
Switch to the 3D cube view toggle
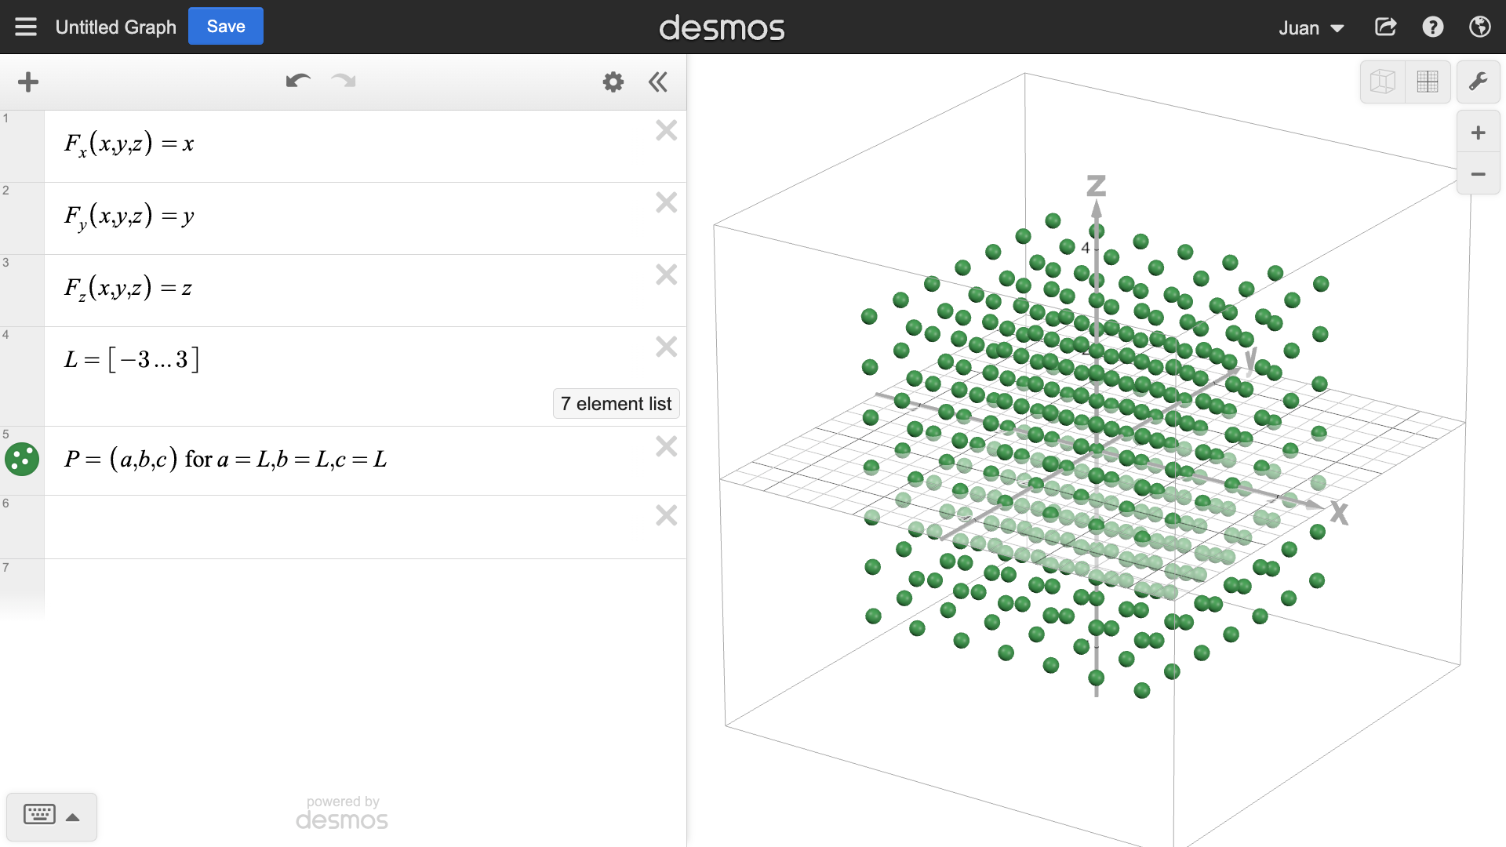click(1383, 82)
